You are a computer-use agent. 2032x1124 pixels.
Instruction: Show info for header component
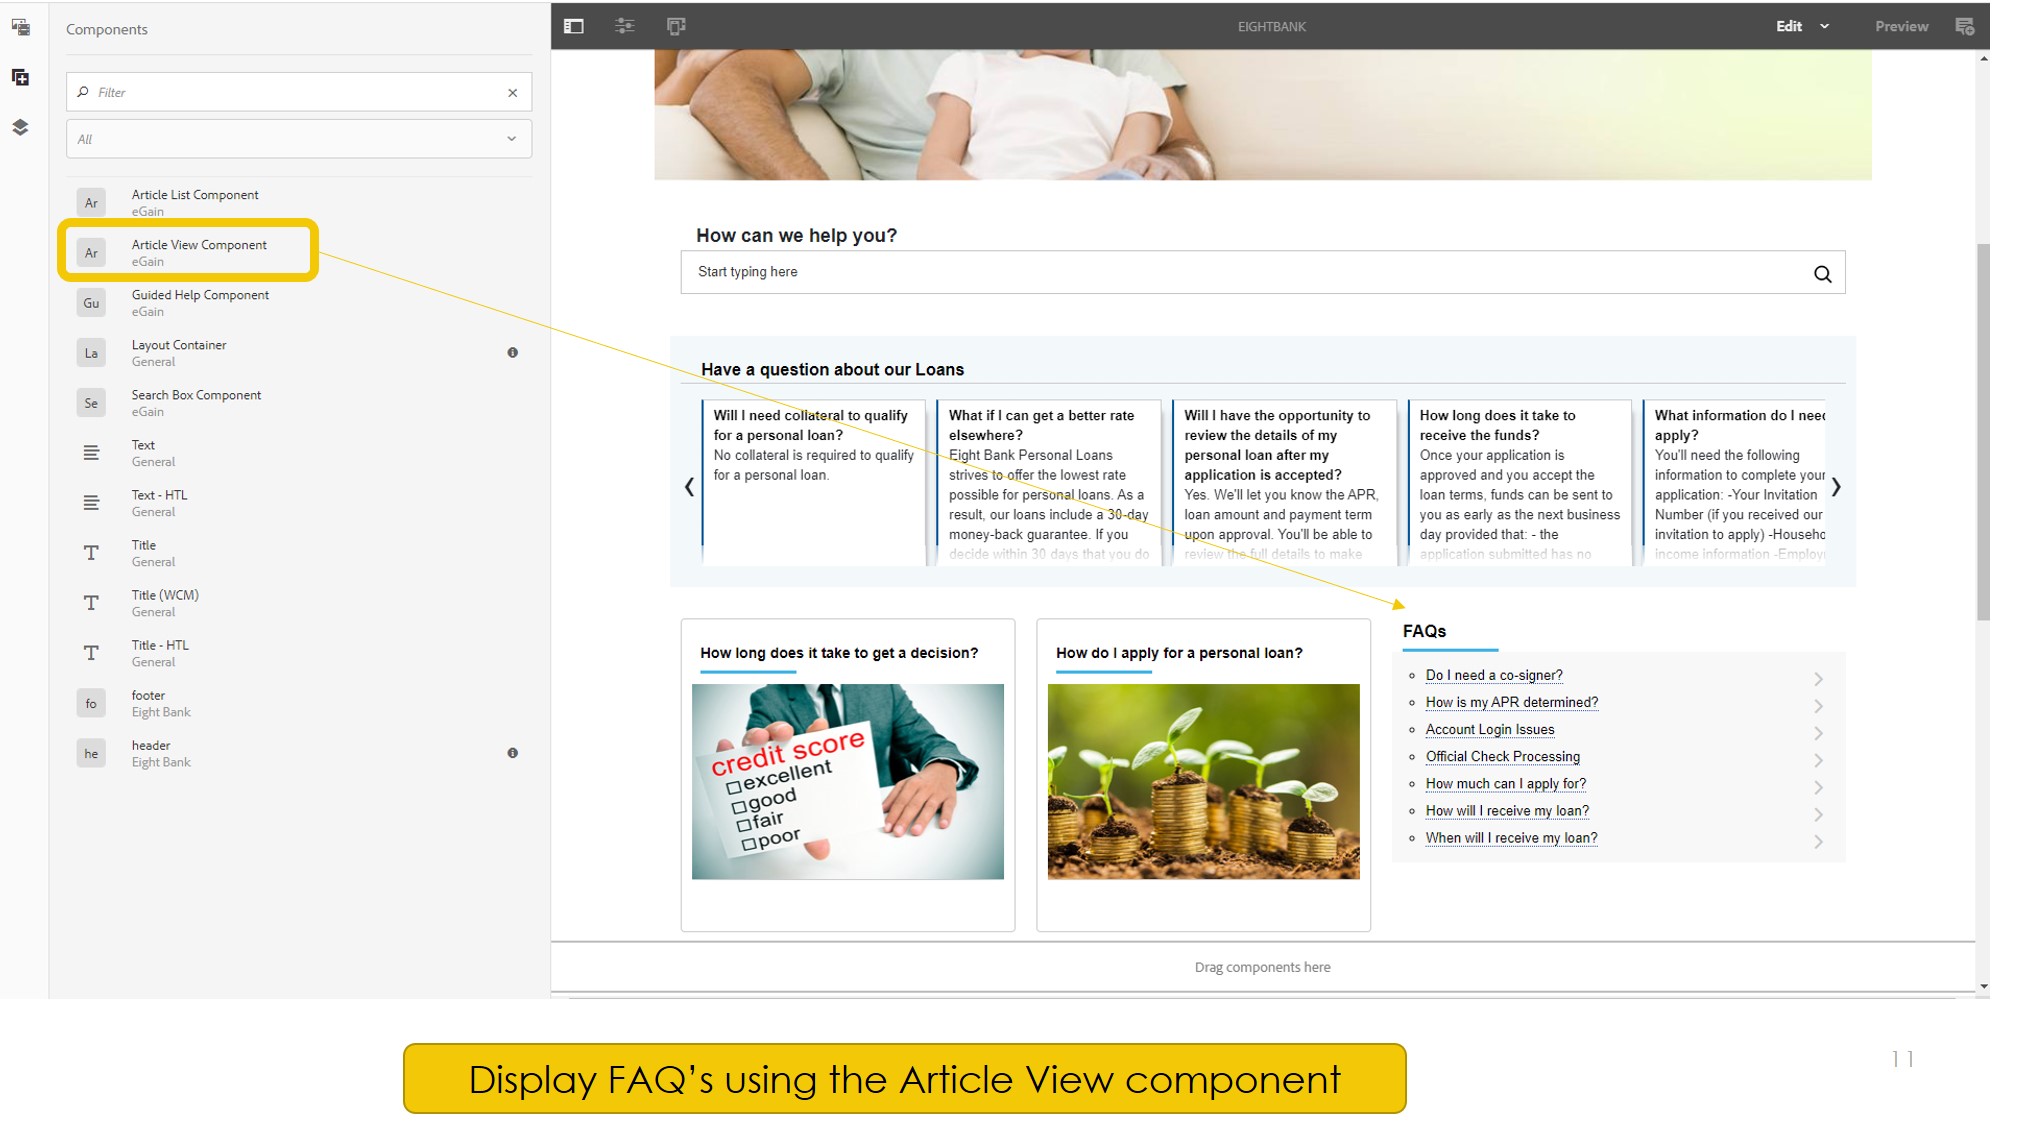[x=513, y=754]
